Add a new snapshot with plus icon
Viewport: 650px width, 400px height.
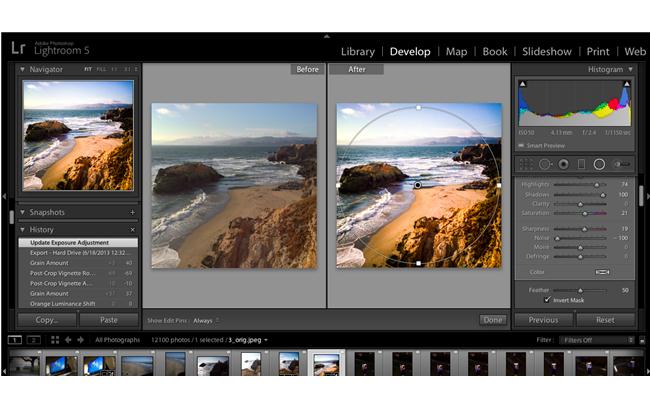(x=132, y=212)
